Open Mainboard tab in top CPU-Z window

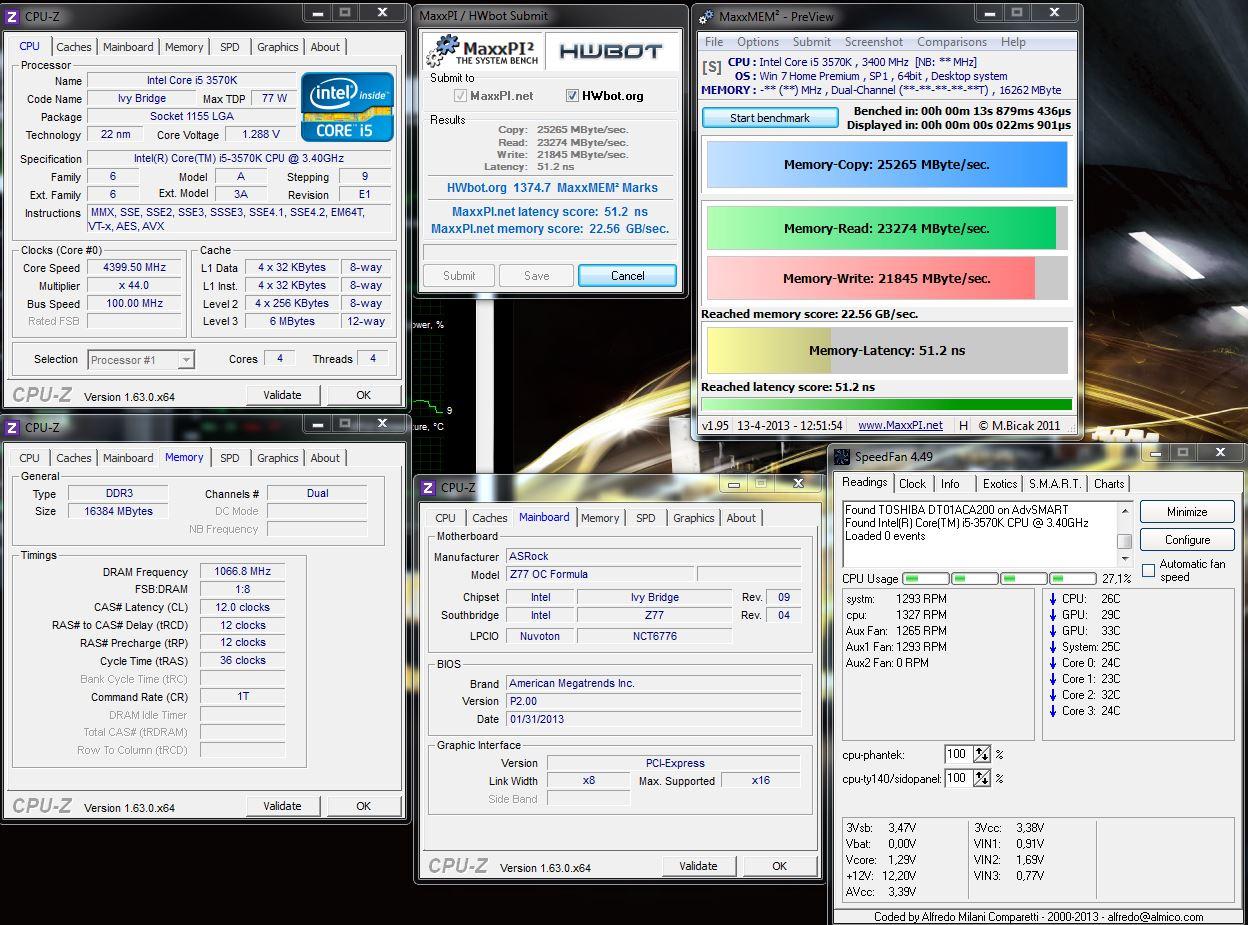point(128,47)
